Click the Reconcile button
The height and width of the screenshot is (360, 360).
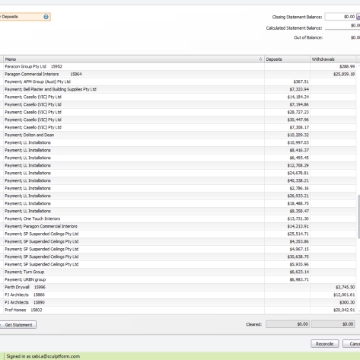pyautogui.click(x=325, y=344)
